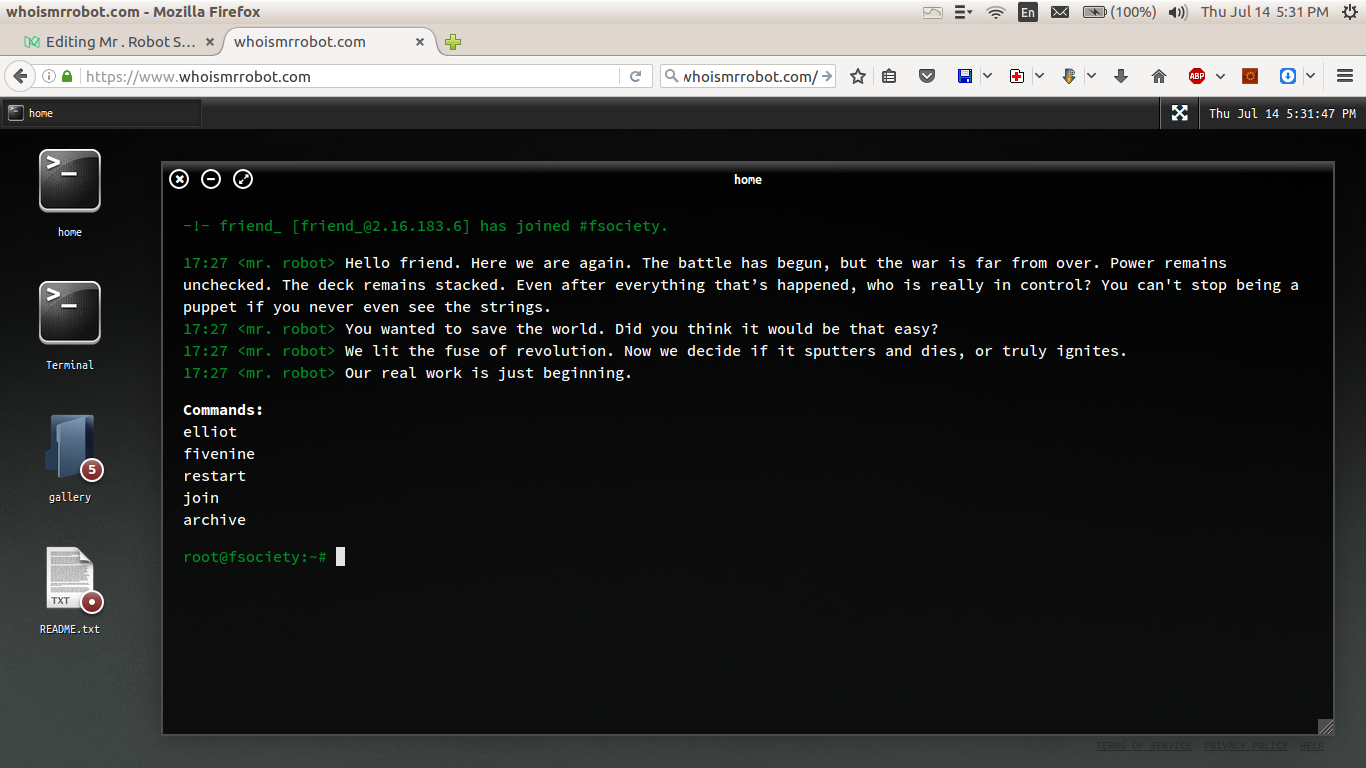Viewport: 1366px width, 768px height.
Task: Go back to the previous page
Action: point(18,76)
